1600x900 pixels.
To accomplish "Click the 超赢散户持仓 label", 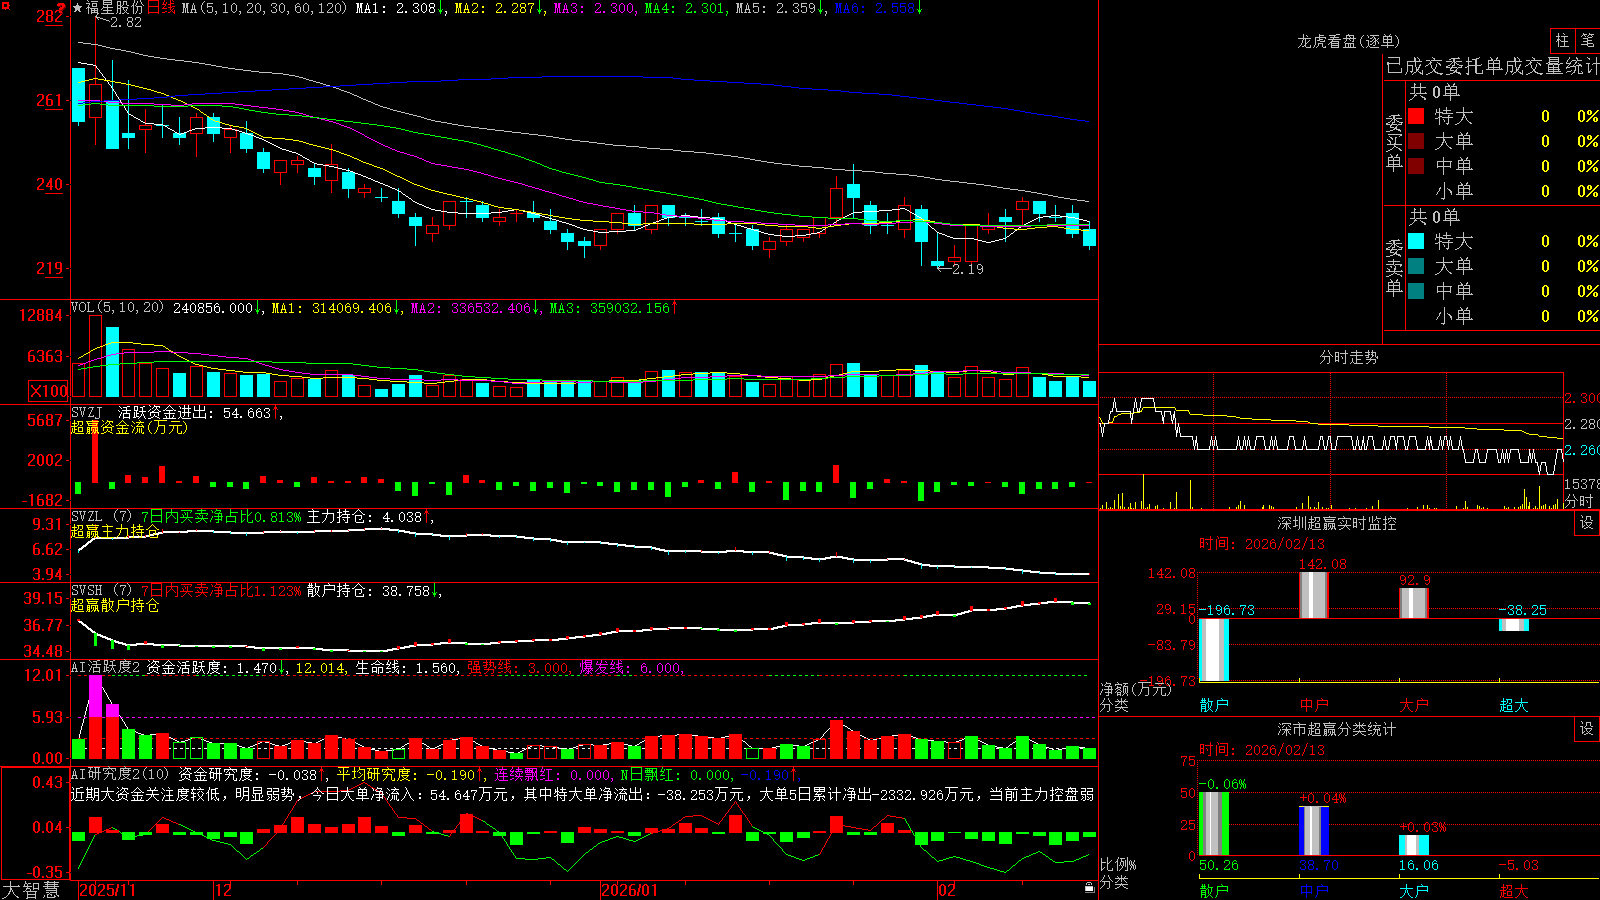I will [x=115, y=605].
